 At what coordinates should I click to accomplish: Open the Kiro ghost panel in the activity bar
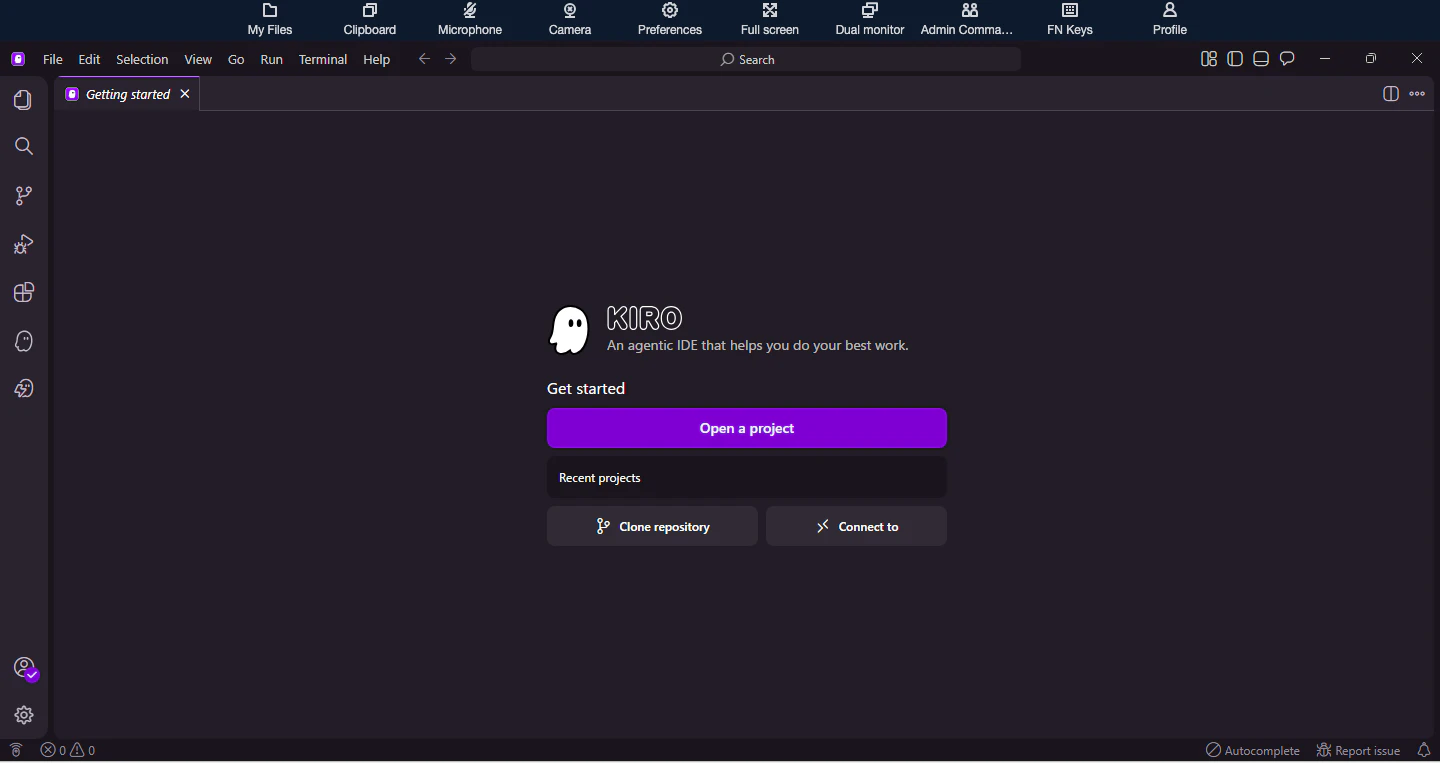pyautogui.click(x=24, y=341)
